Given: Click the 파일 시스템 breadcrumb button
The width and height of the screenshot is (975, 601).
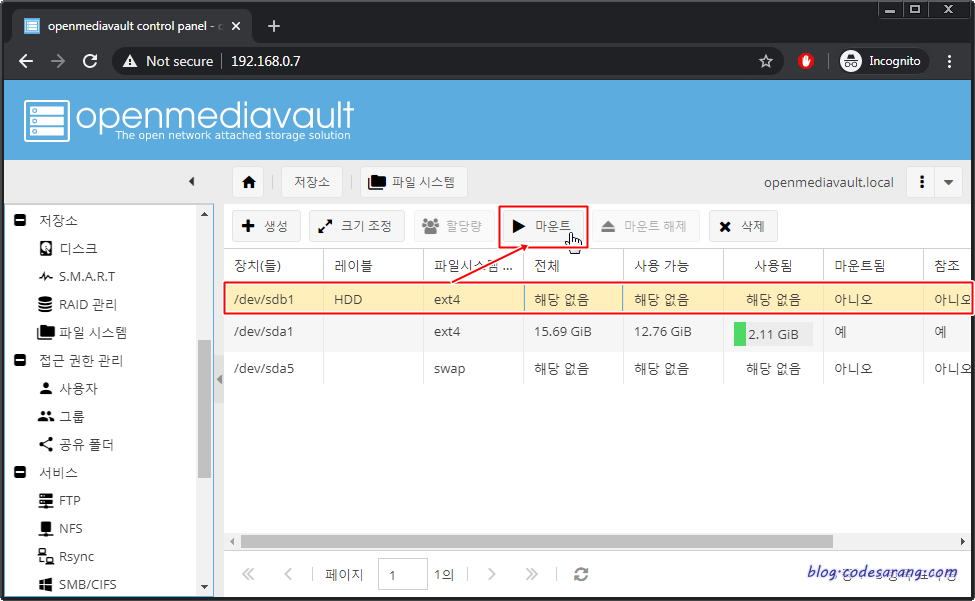Looking at the screenshot, I should click(414, 182).
